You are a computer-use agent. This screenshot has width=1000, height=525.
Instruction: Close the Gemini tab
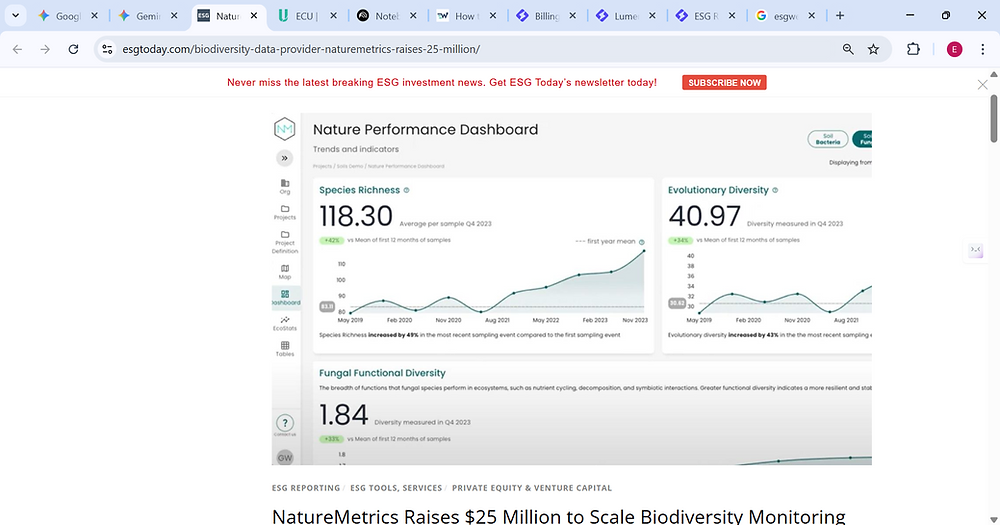(x=173, y=16)
